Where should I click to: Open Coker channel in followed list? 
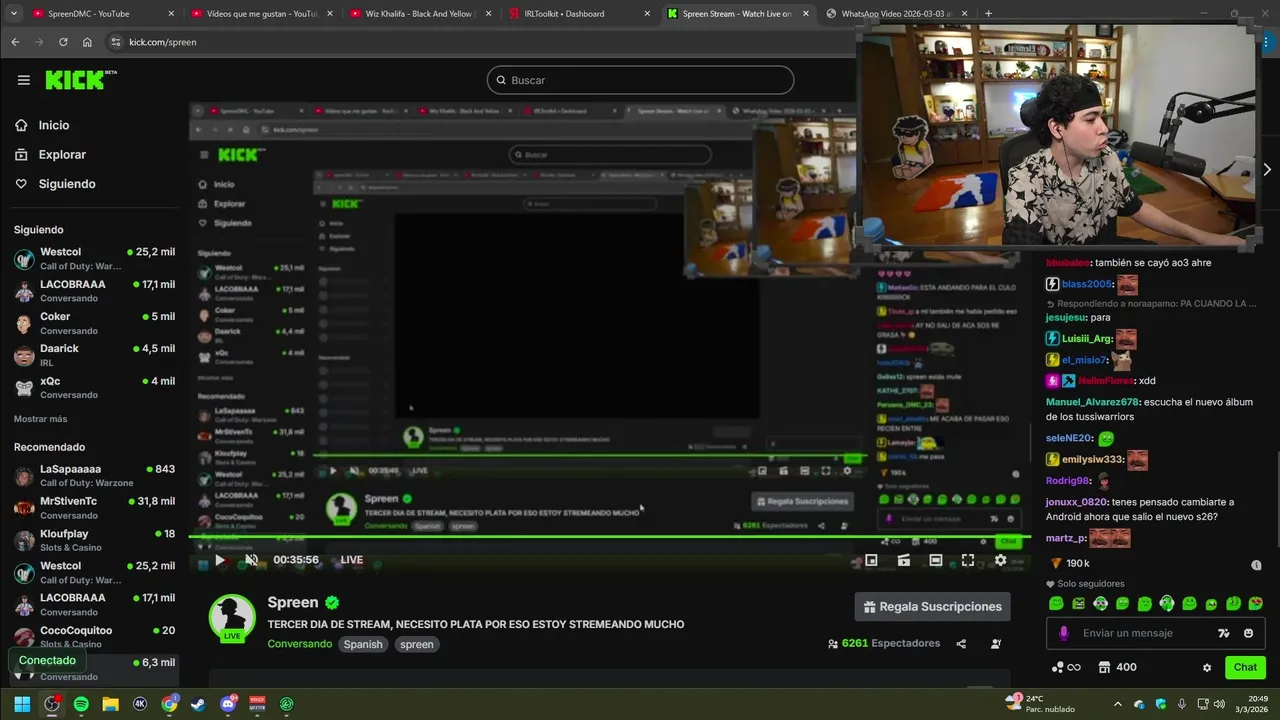(x=94, y=323)
